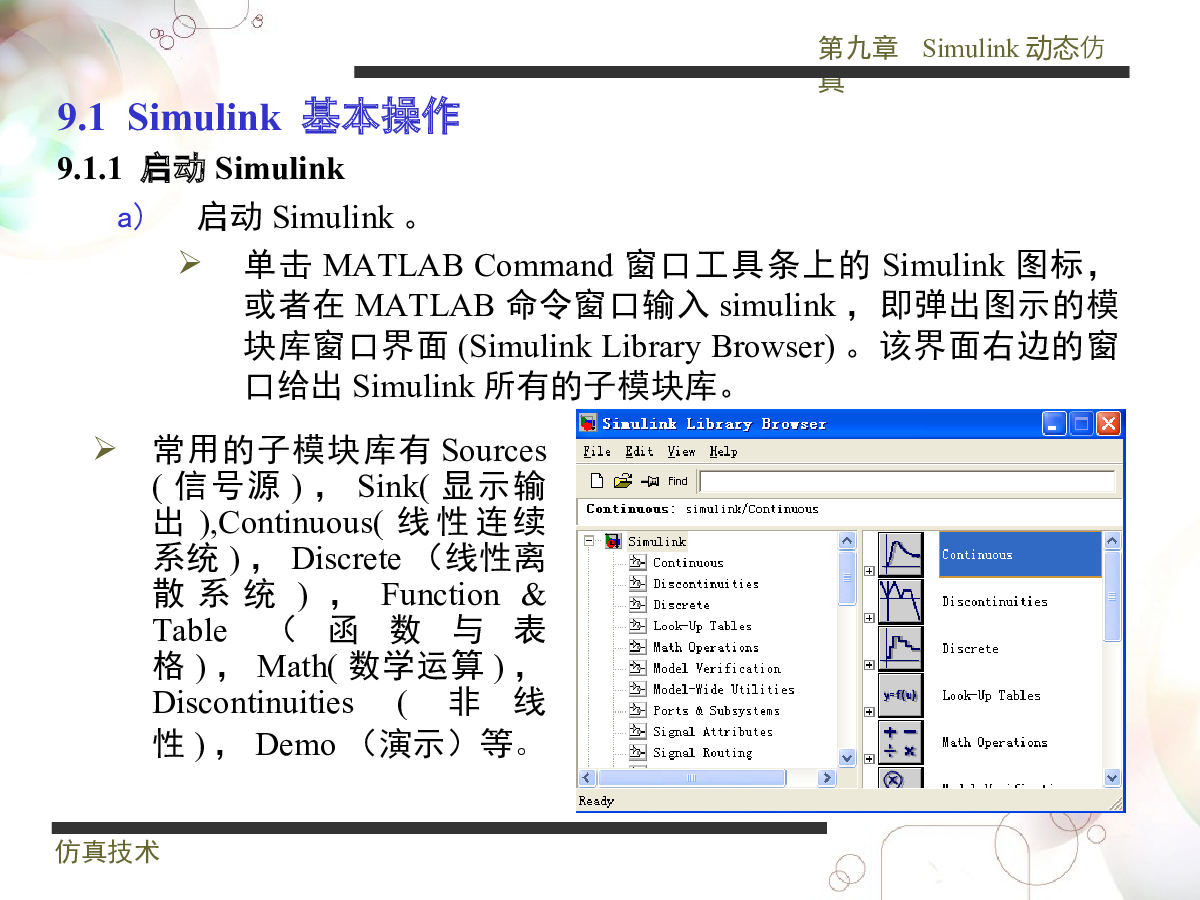Click the library icon beside Model-Wide Utilities
The image size is (1200, 900).
pos(638,690)
